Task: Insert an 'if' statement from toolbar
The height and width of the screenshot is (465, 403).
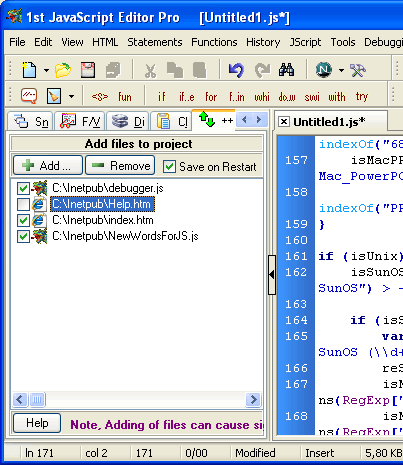Action: coord(162,97)
